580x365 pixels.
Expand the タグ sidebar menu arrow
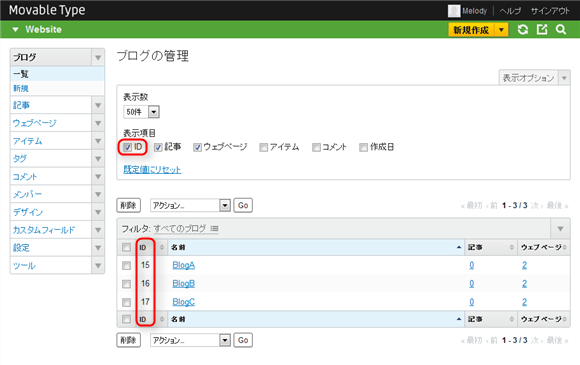point(98,159)
